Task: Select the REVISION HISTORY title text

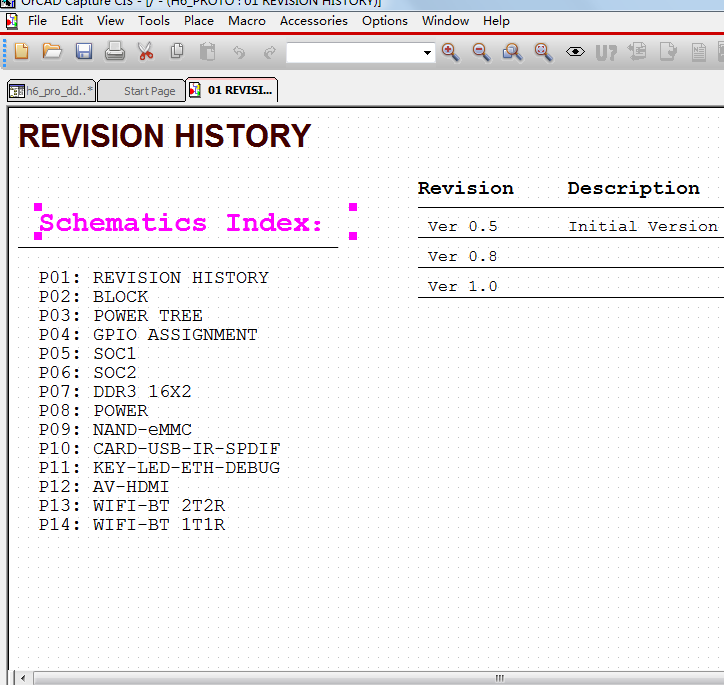Action: (x=165, y=136)
